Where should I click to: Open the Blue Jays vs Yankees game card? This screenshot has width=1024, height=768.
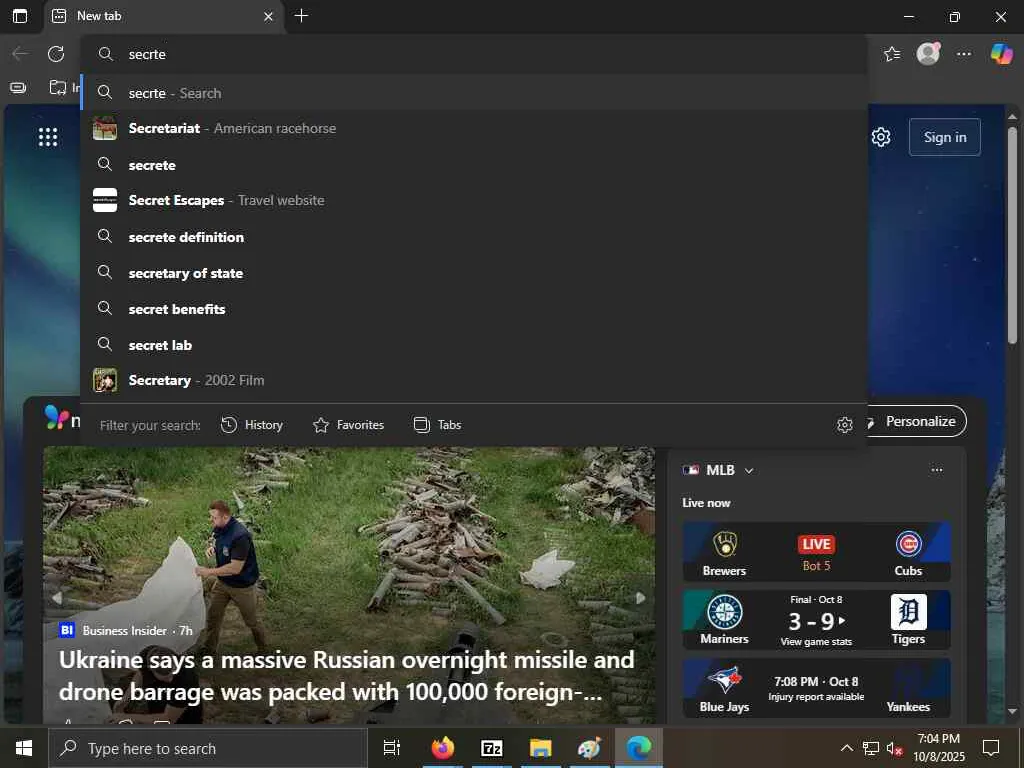pyautogui.click(x=816, y=688)
